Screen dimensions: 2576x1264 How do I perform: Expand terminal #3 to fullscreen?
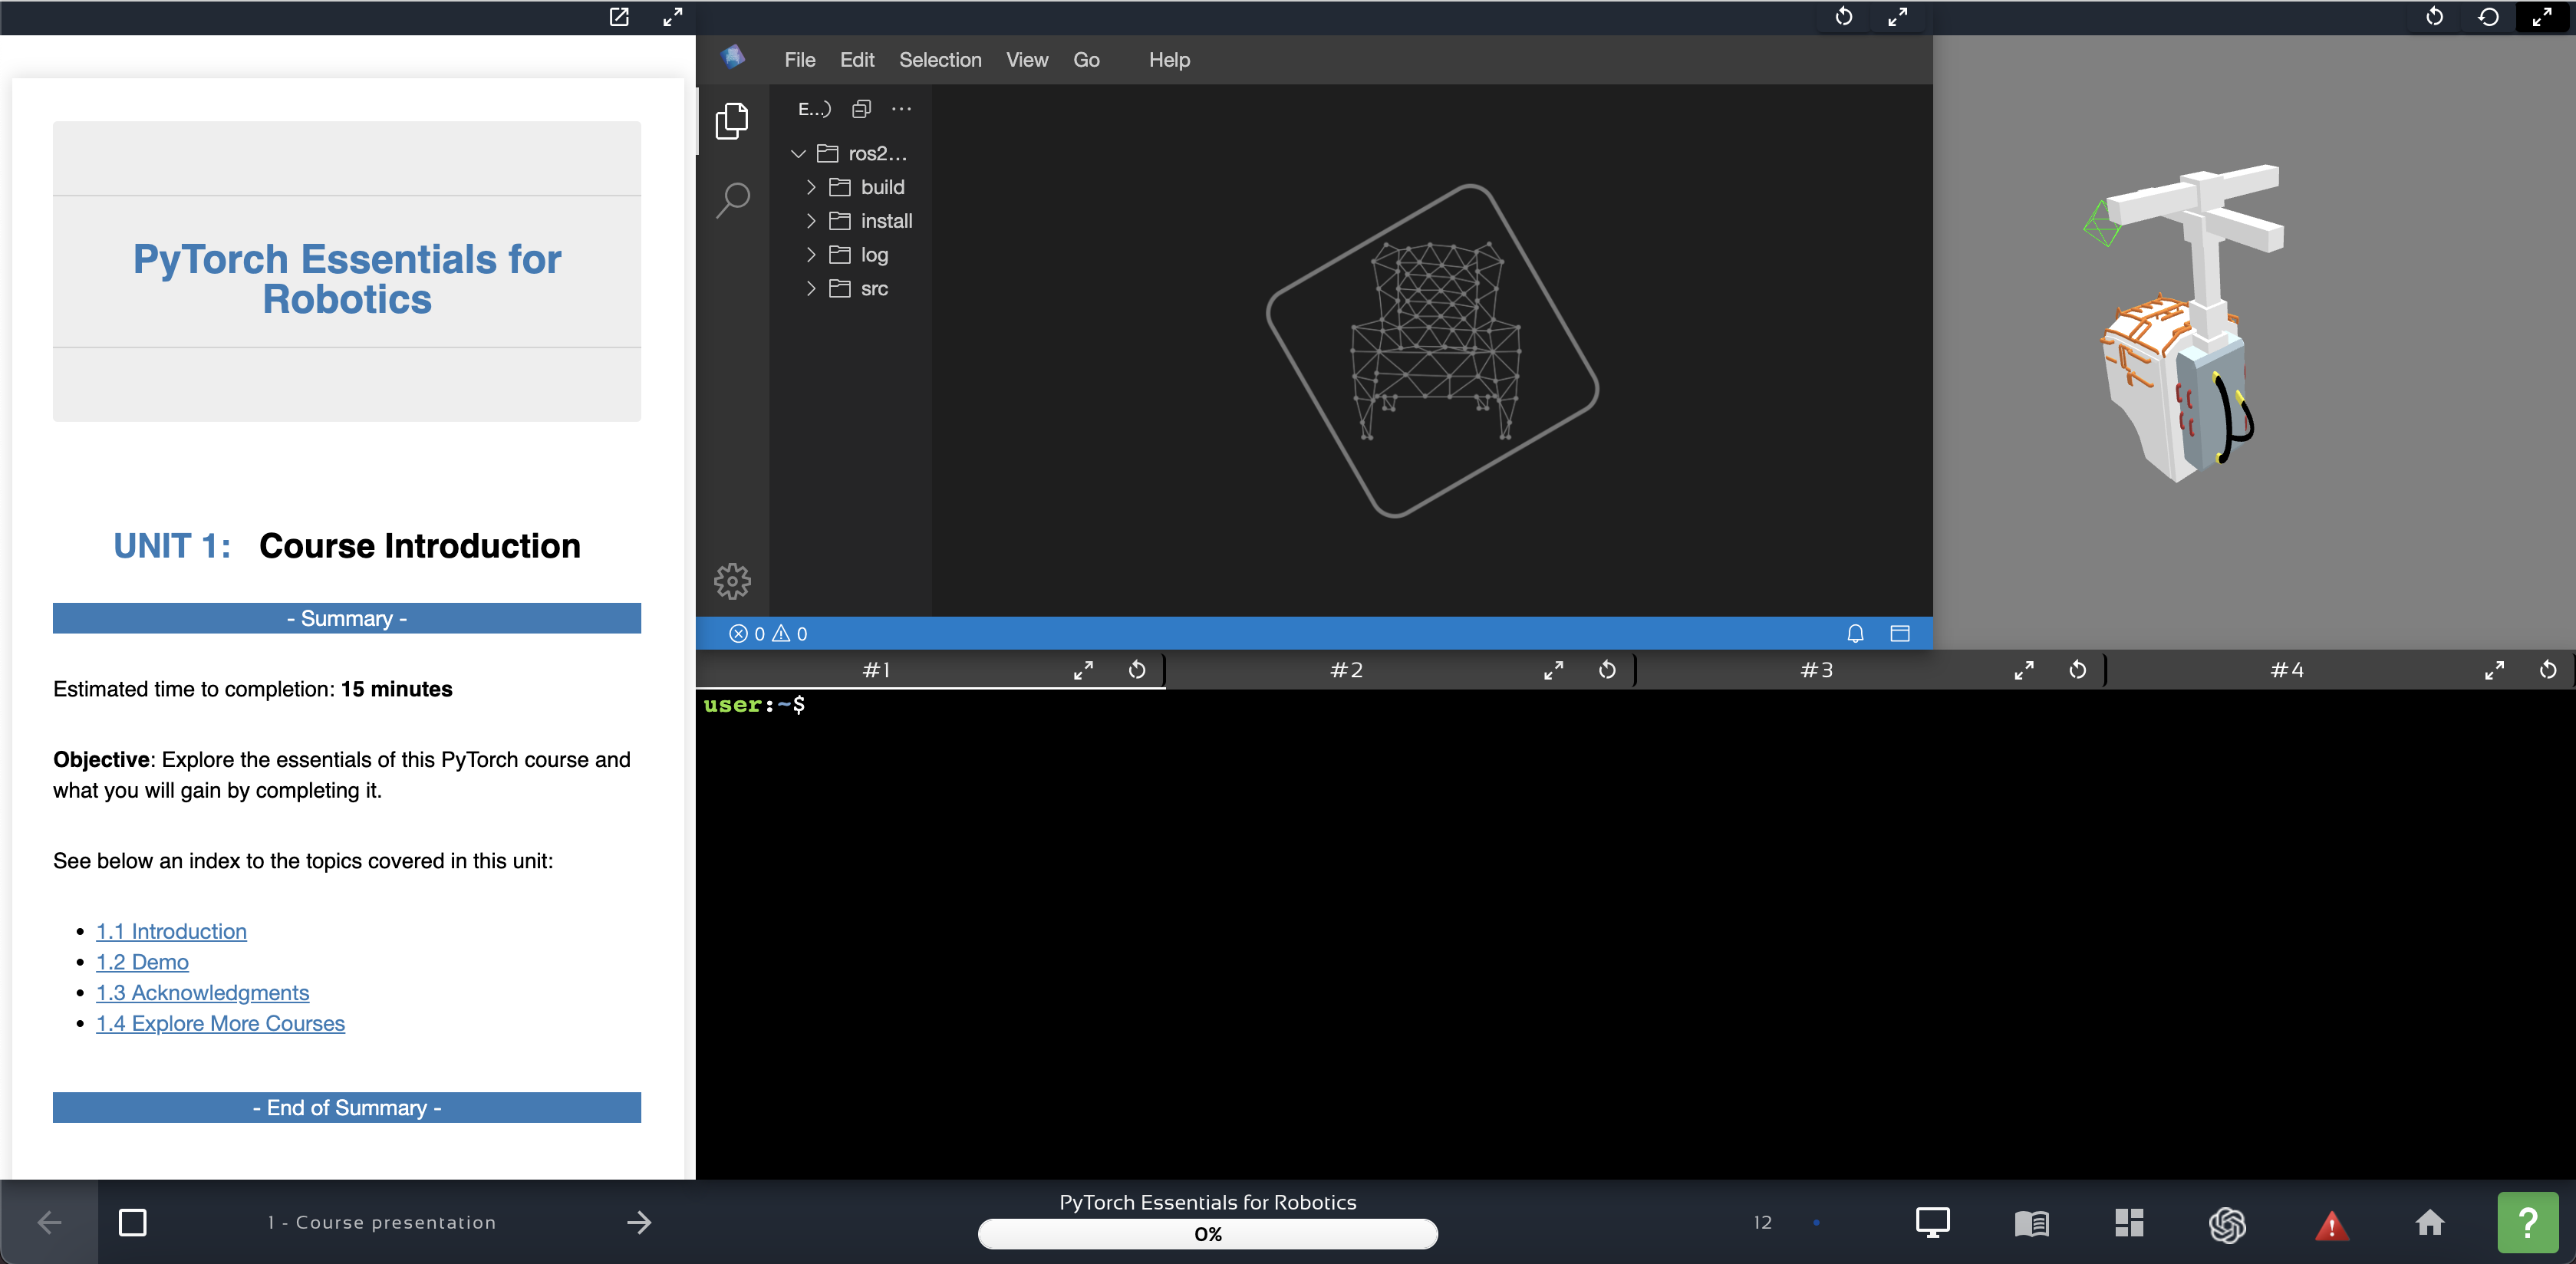[2024, 670]
